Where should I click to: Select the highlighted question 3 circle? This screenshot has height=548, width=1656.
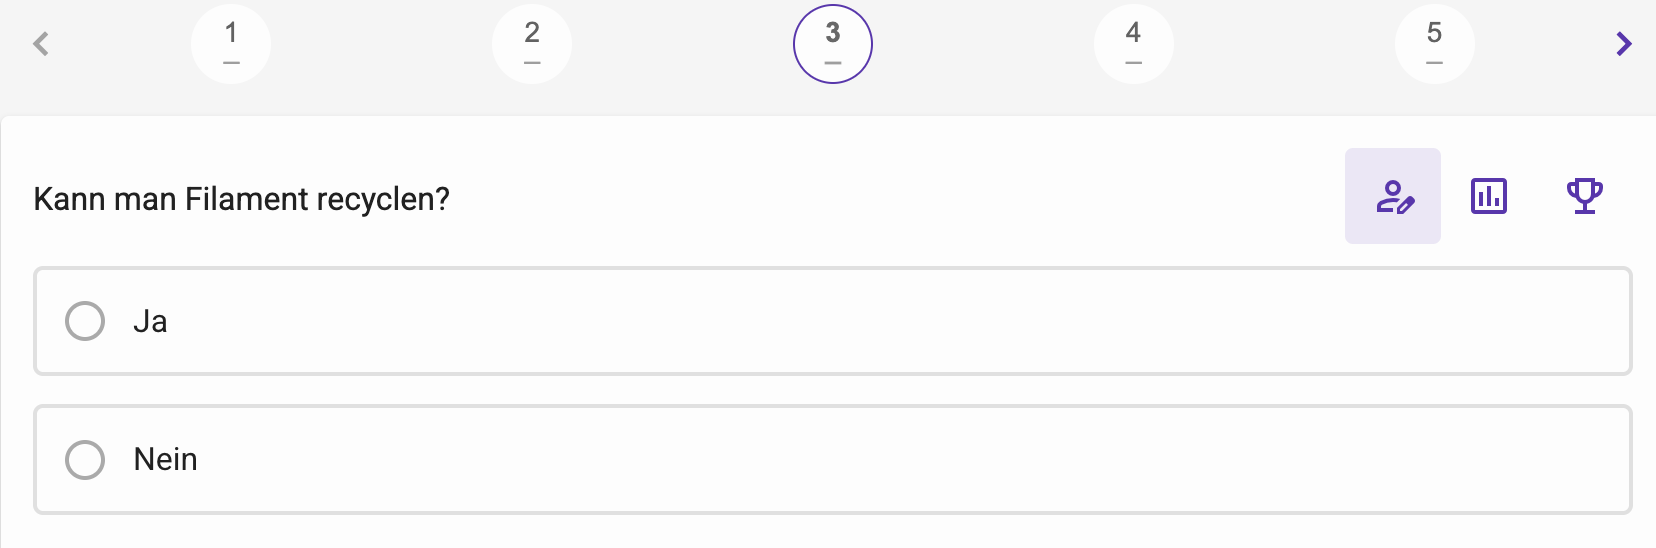coord(833,44)
